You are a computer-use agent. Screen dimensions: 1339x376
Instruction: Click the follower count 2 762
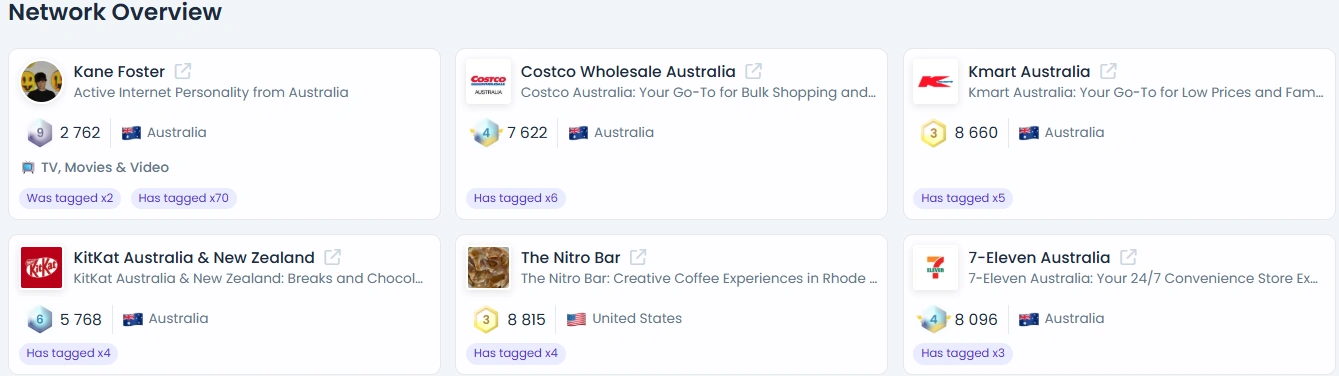[x=80, y=133]
